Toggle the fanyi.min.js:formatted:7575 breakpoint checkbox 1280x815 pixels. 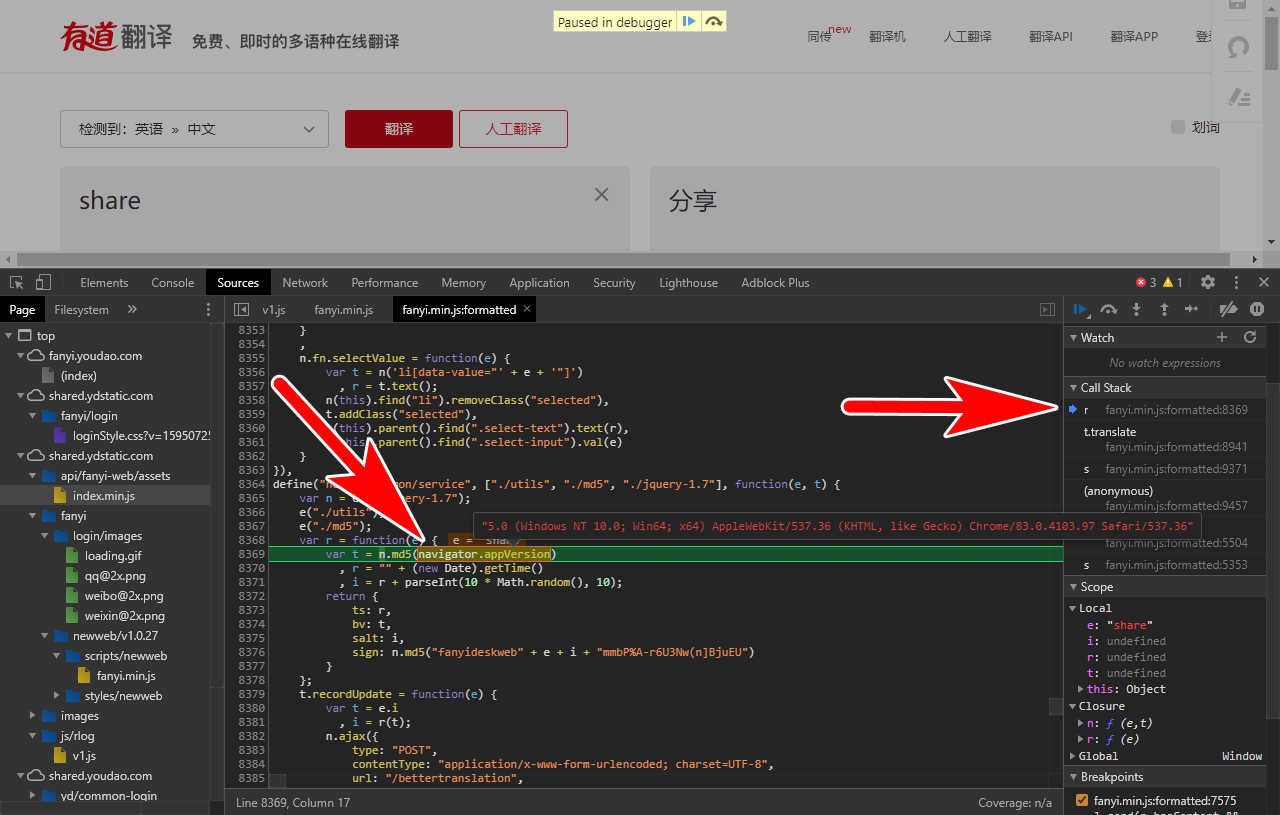pyautogui.click(x=1081, y=799)
